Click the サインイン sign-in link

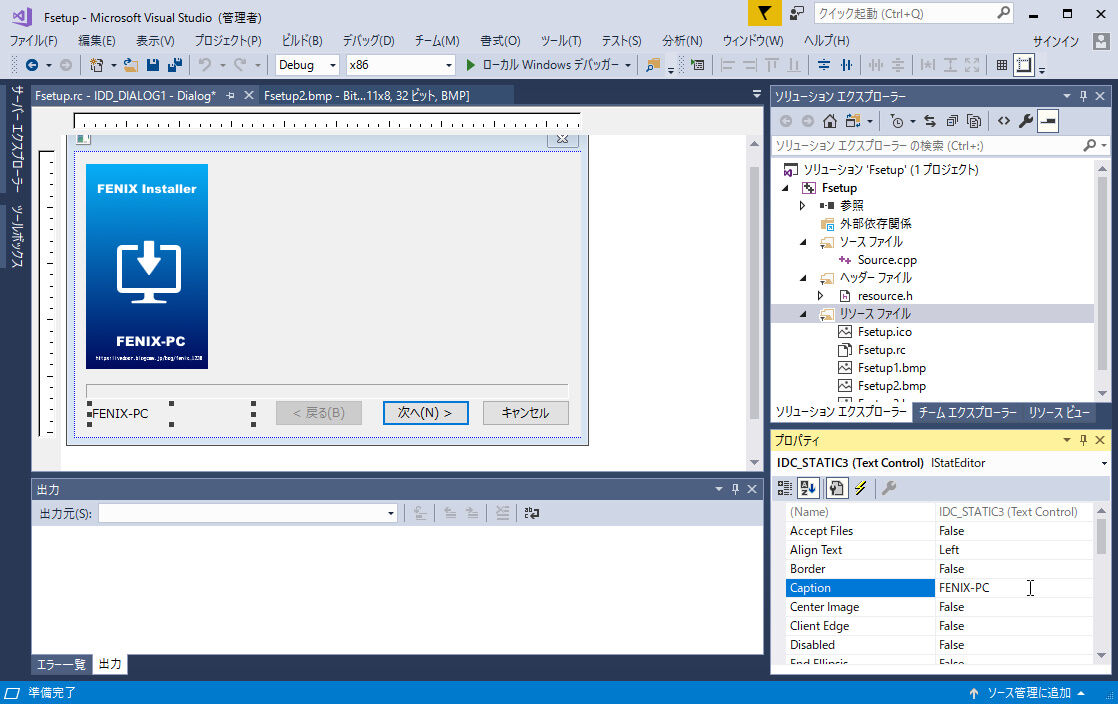click(1055, 41)
